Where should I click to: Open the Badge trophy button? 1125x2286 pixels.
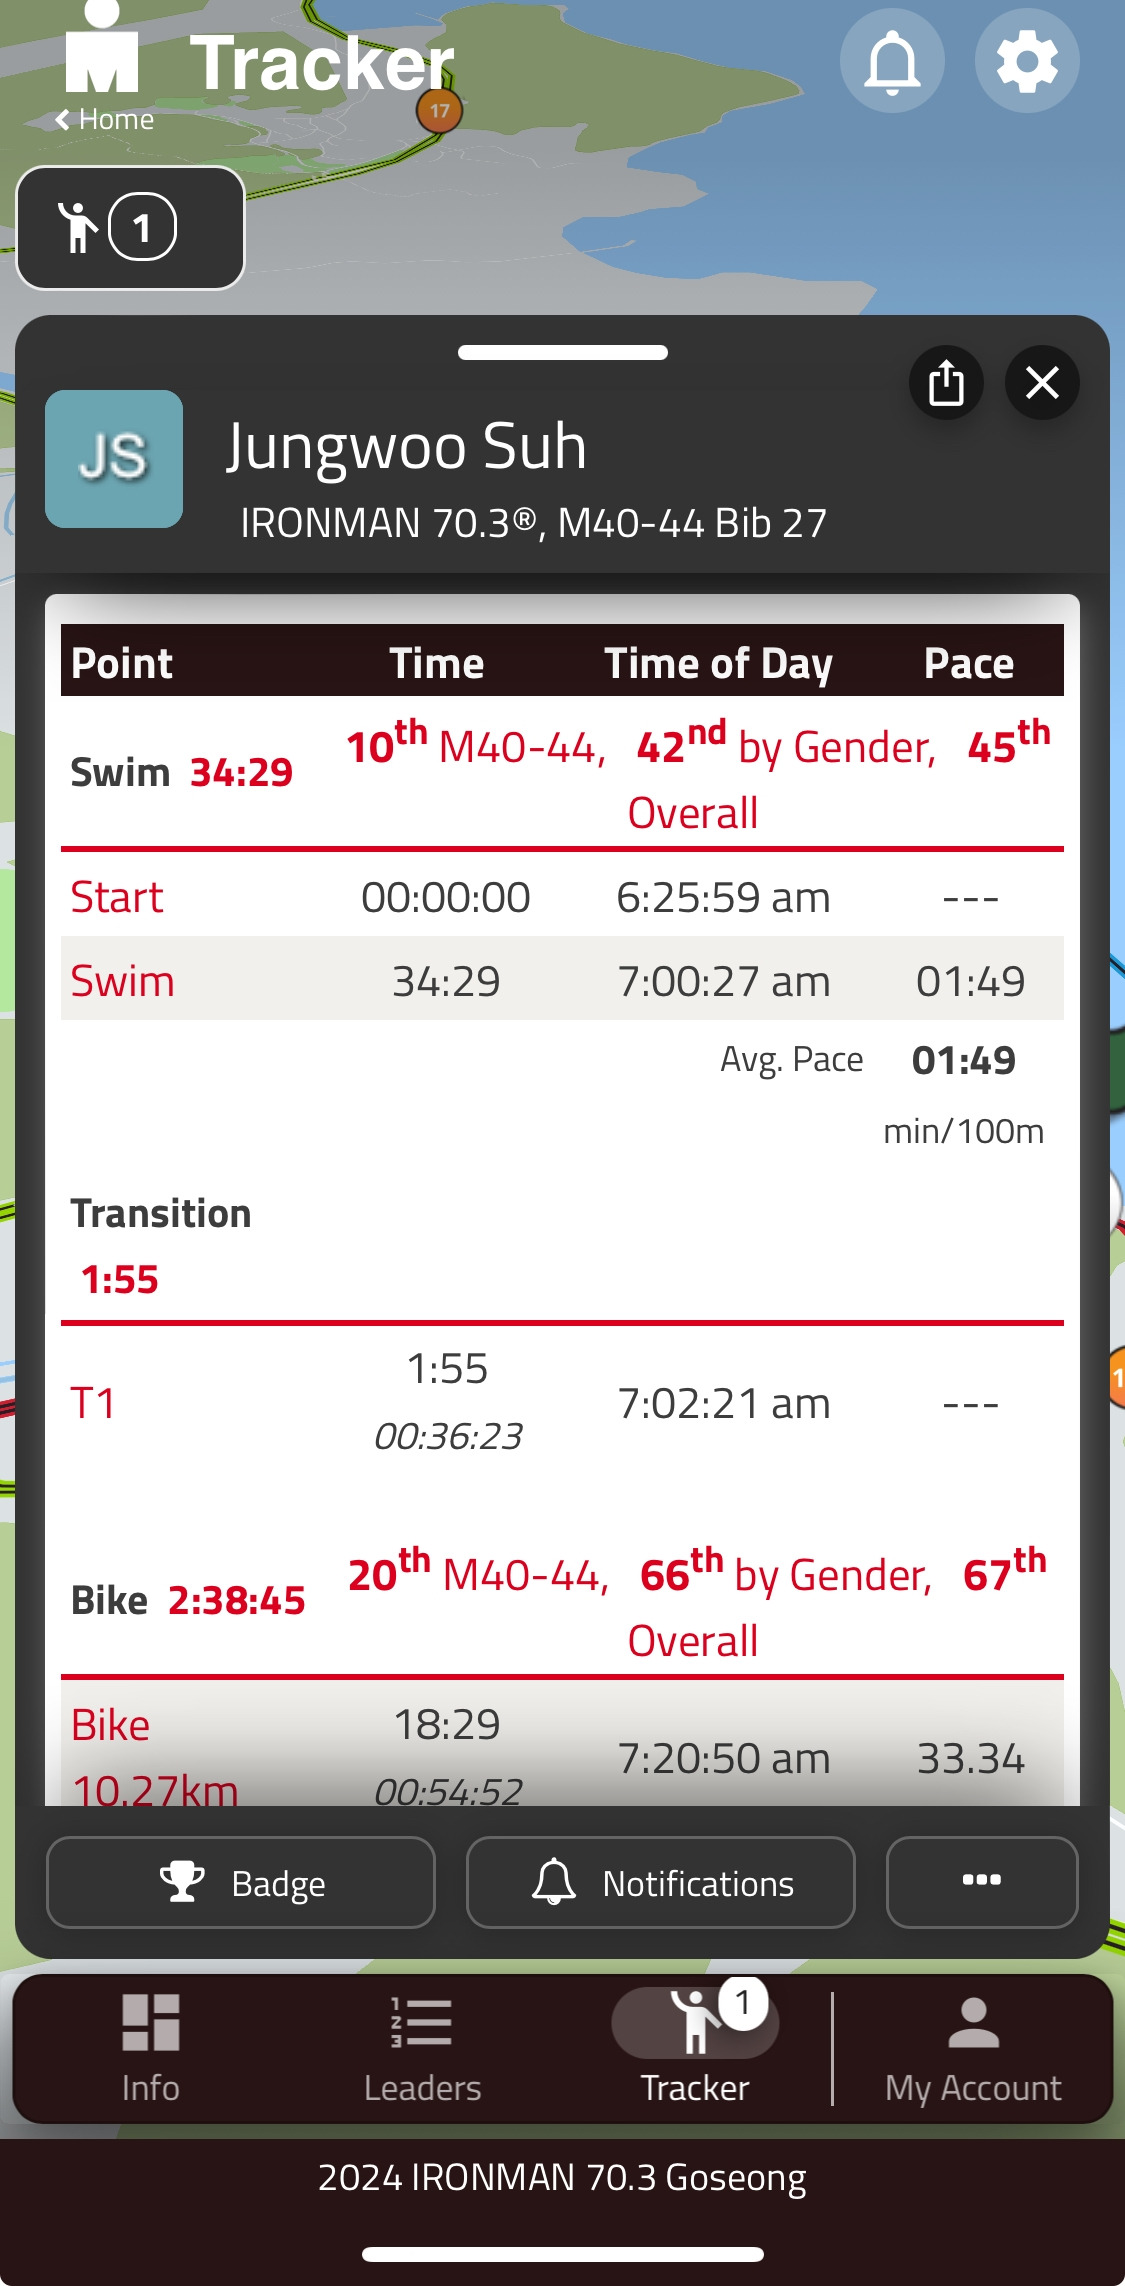coord(241,1883)
